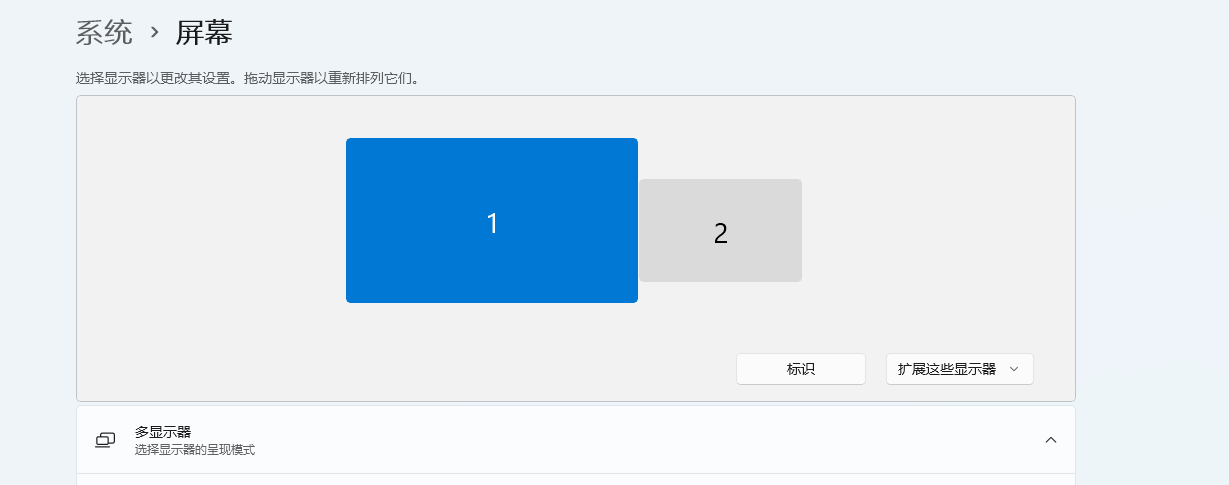Go back to 系统 via the breadcrumb
The height and width of the screenshot is (485, 1229).
104,32
